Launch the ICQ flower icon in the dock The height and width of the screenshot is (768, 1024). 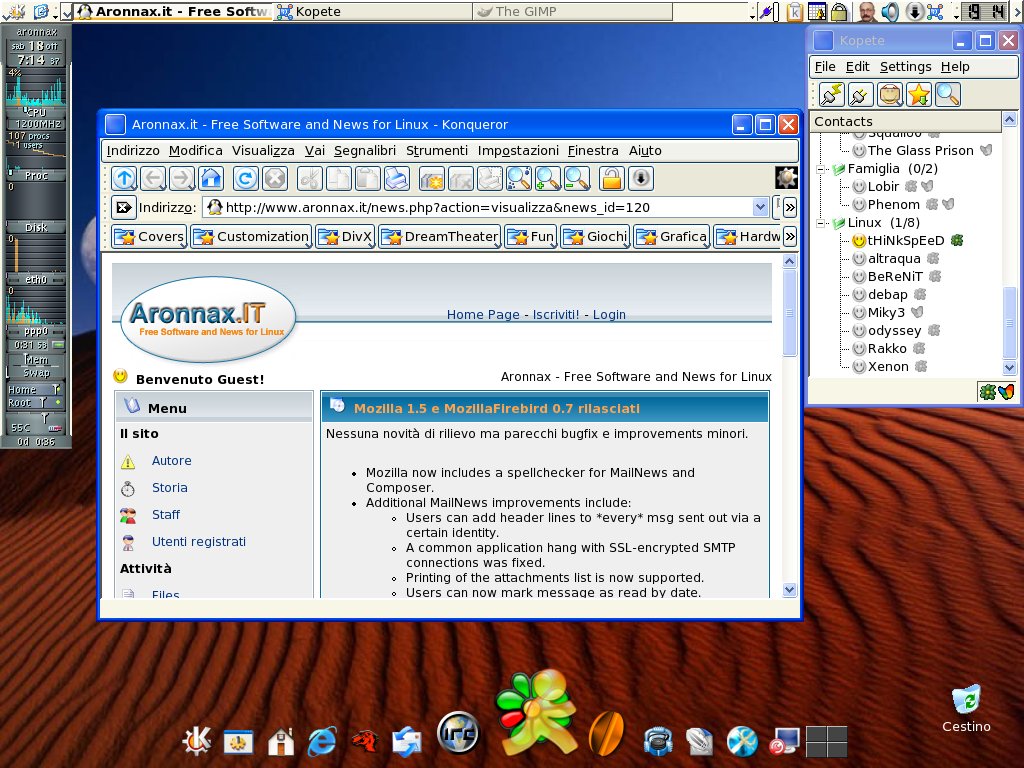(x=537, y=712)
